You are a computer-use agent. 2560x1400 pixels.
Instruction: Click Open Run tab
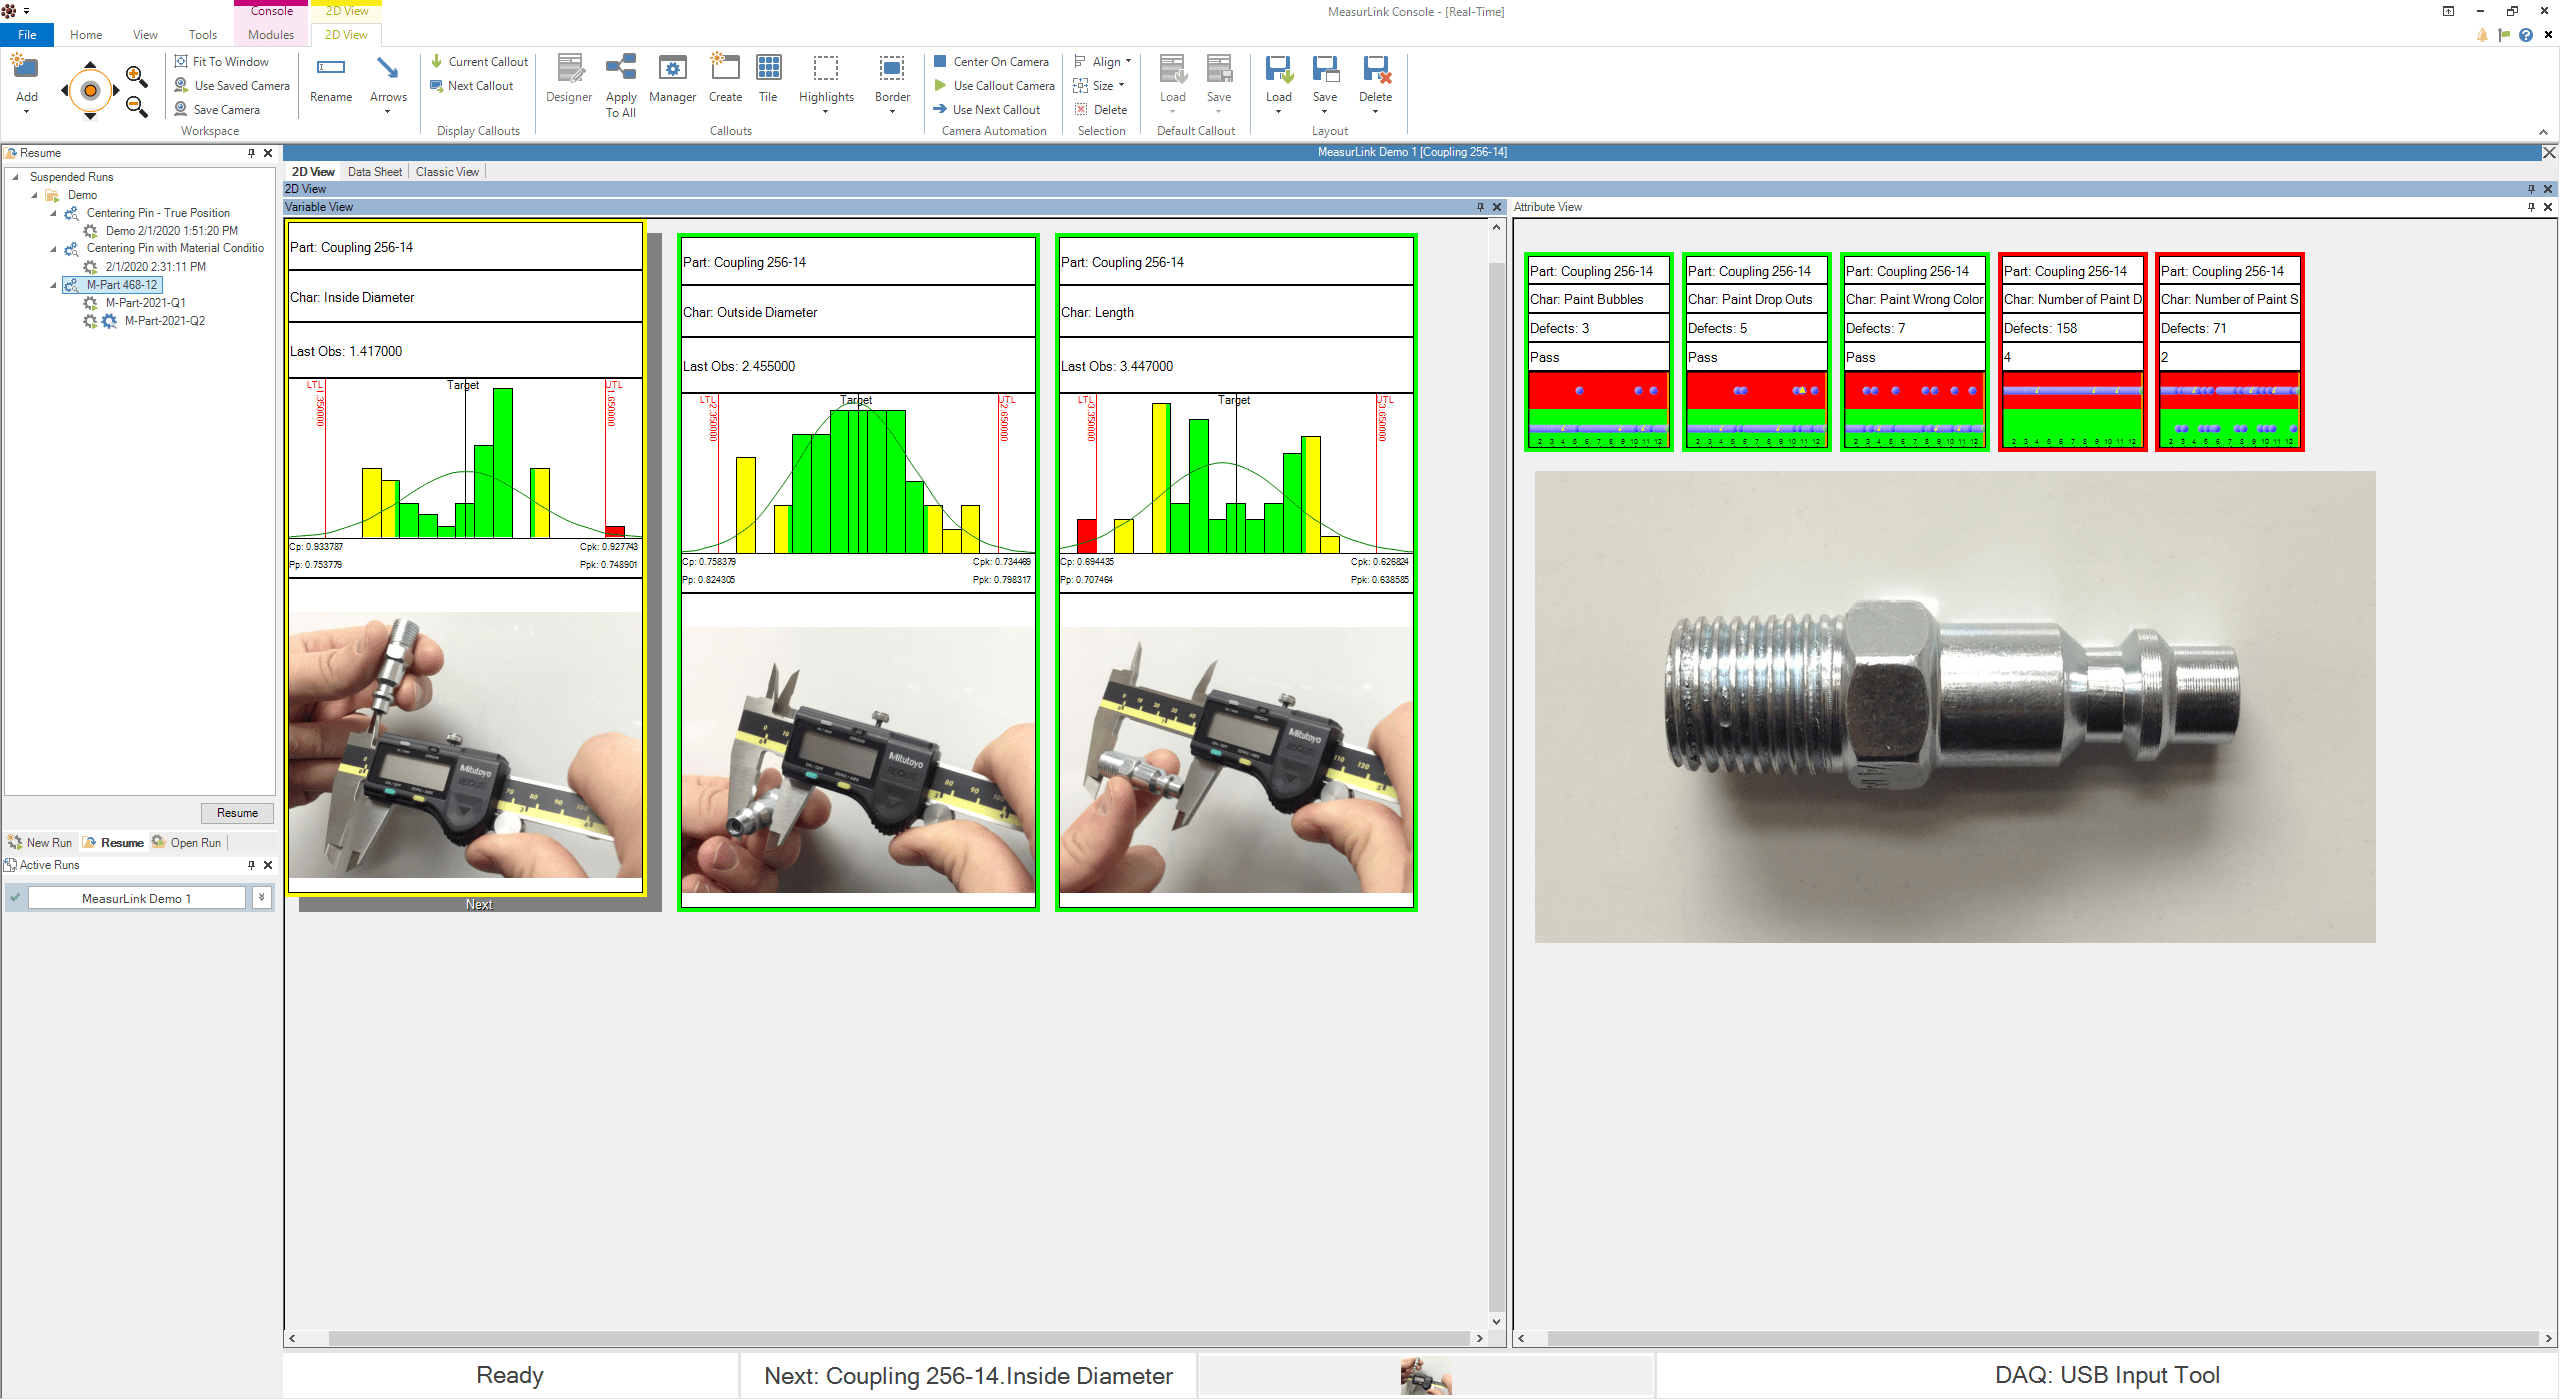[186, 843]
